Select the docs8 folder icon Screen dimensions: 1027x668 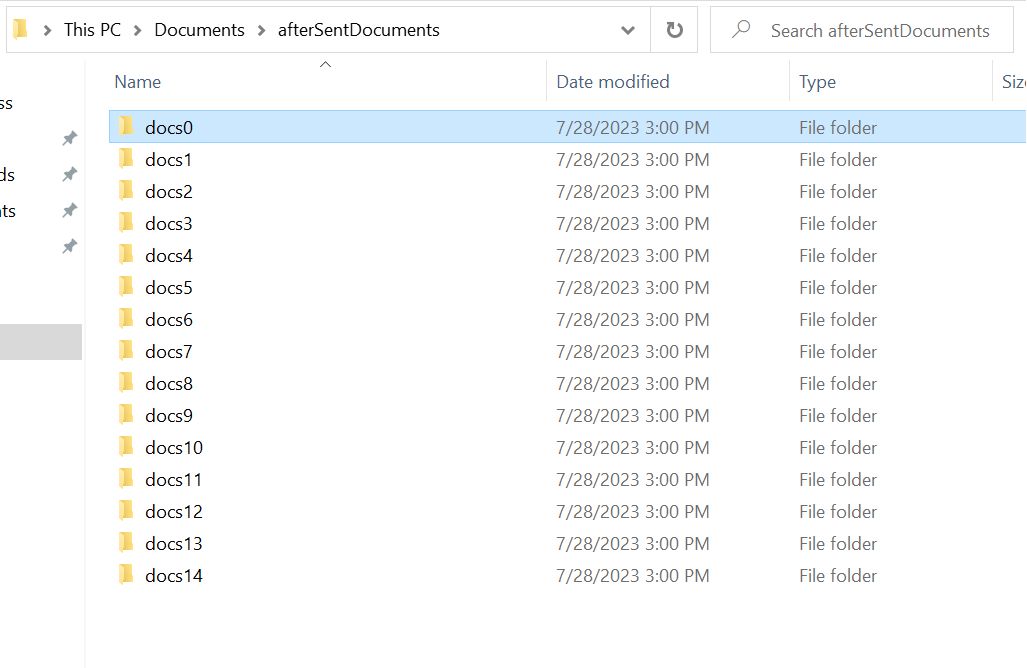[x=126, y=382]
